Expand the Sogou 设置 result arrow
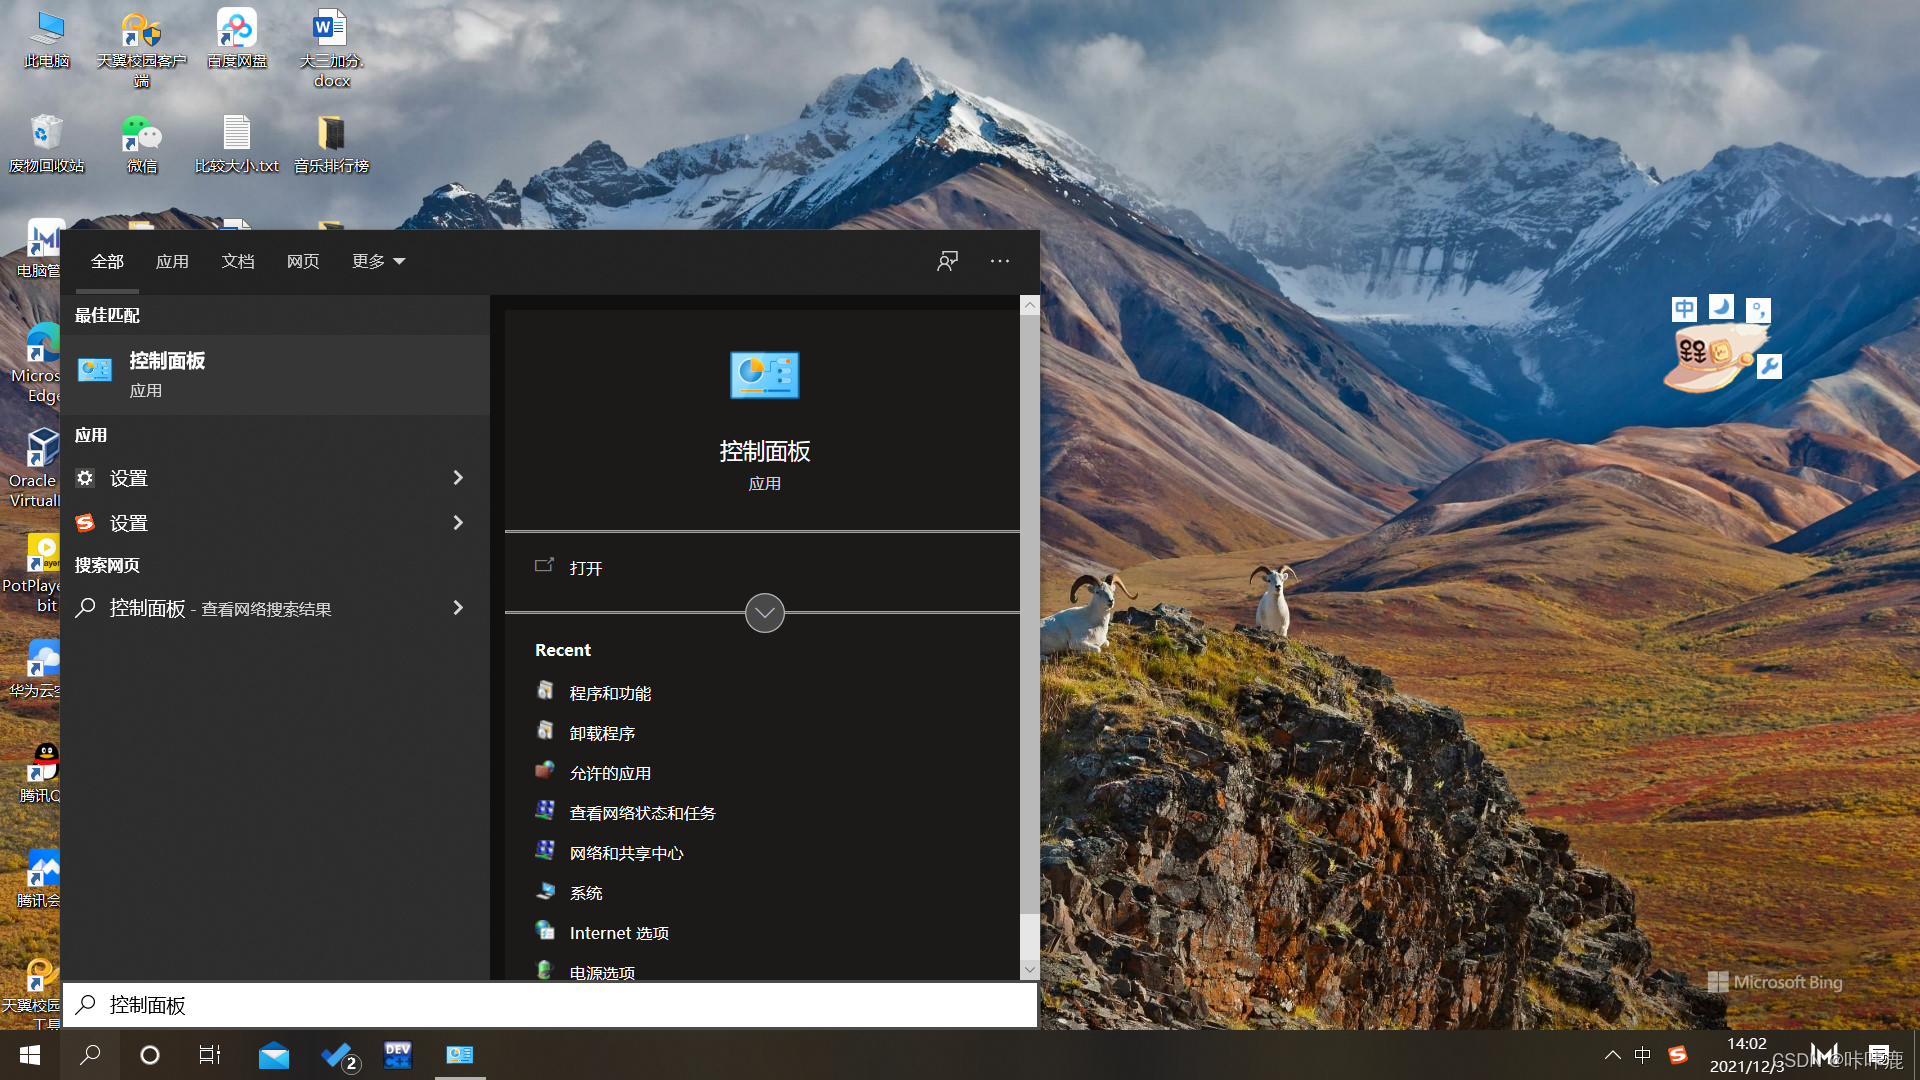The image size is (1920, 1080). 458,523
